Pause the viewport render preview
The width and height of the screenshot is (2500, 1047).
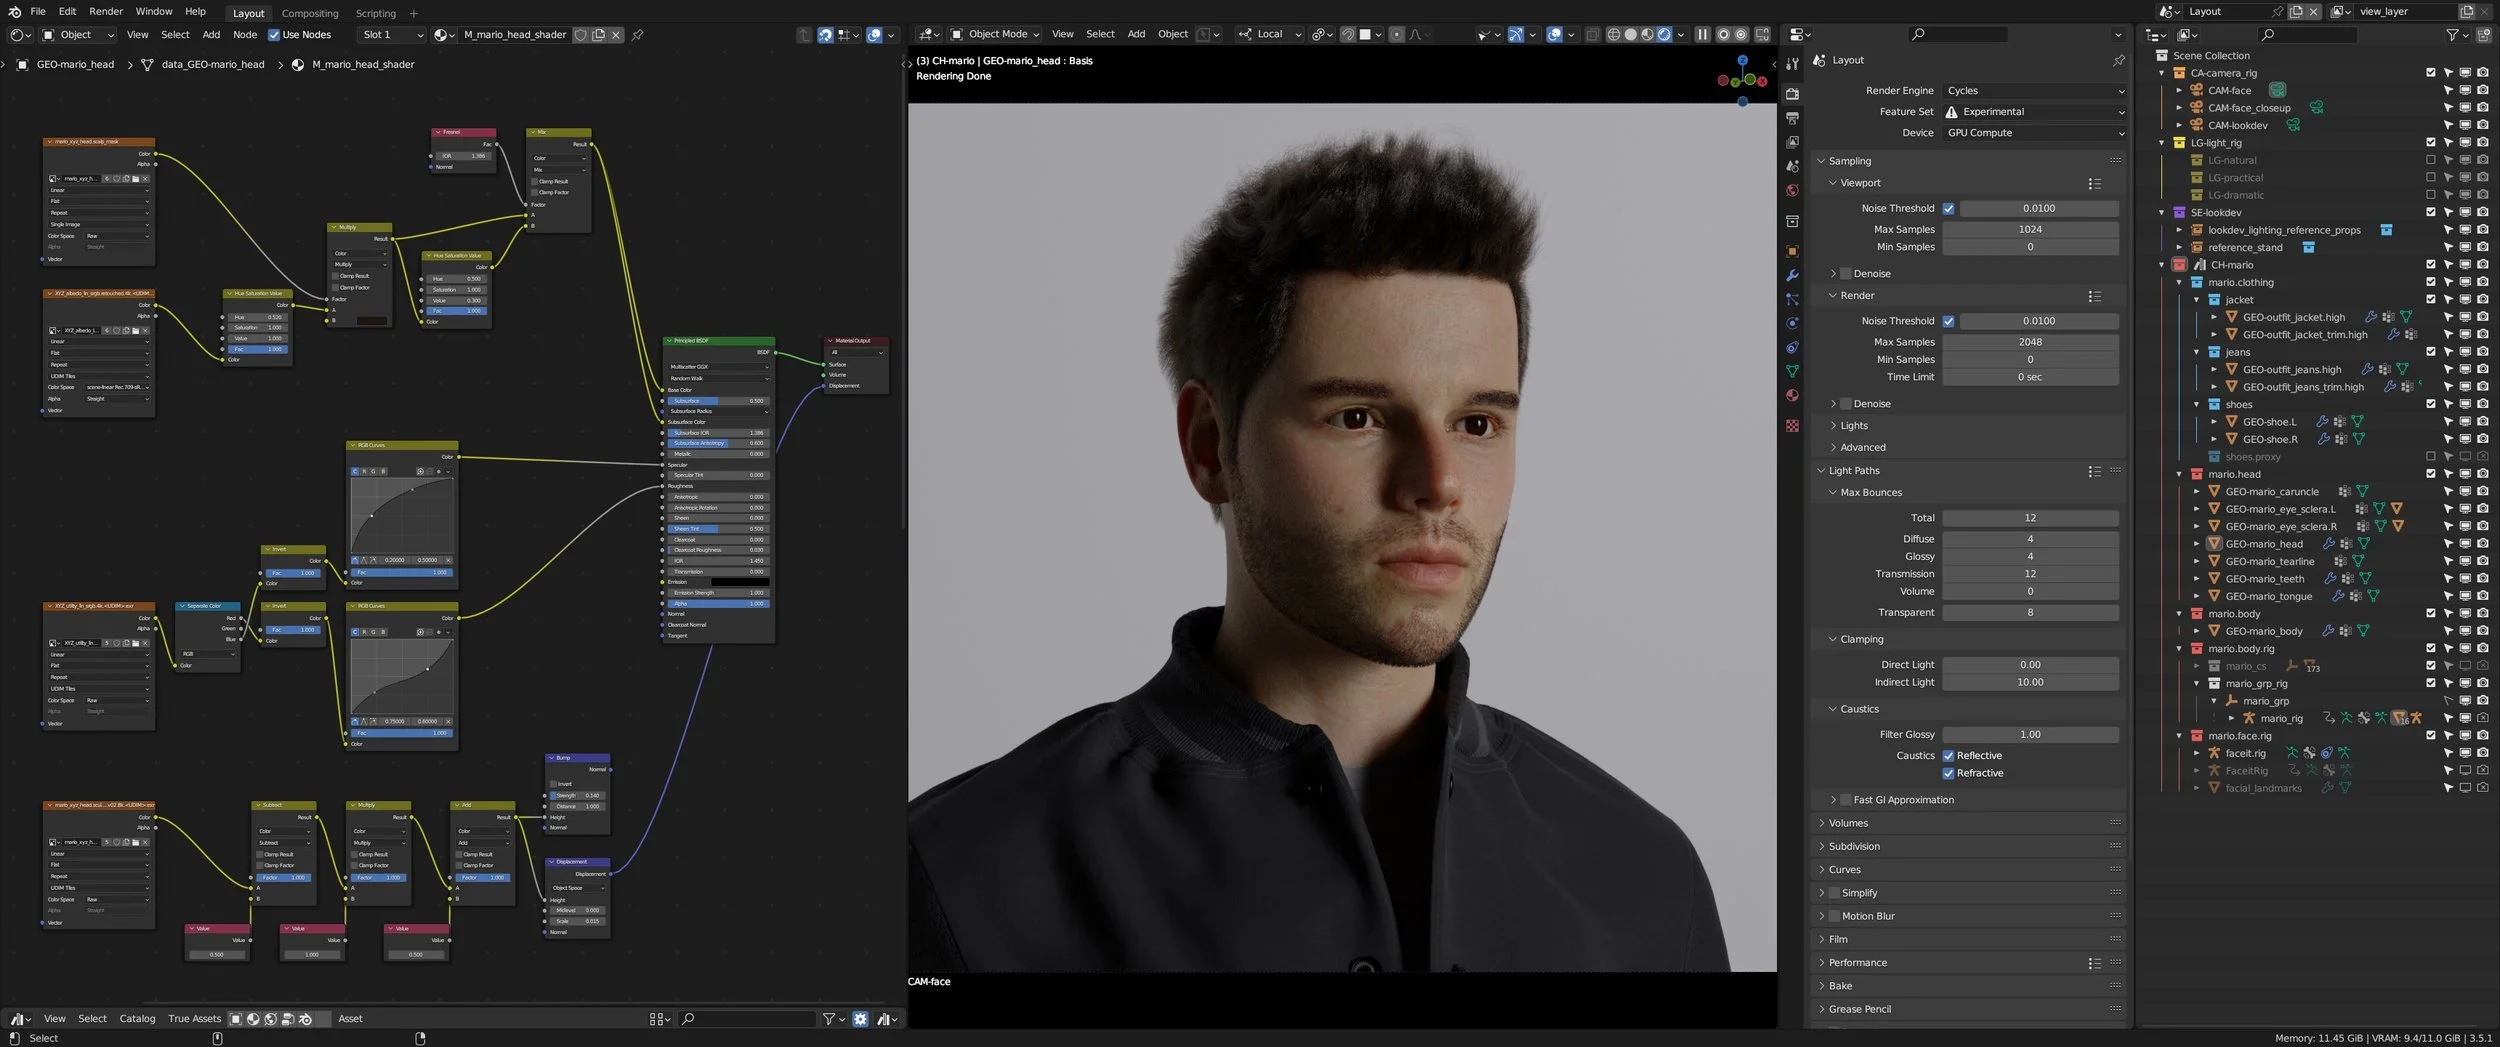(x=1702, y=34)
